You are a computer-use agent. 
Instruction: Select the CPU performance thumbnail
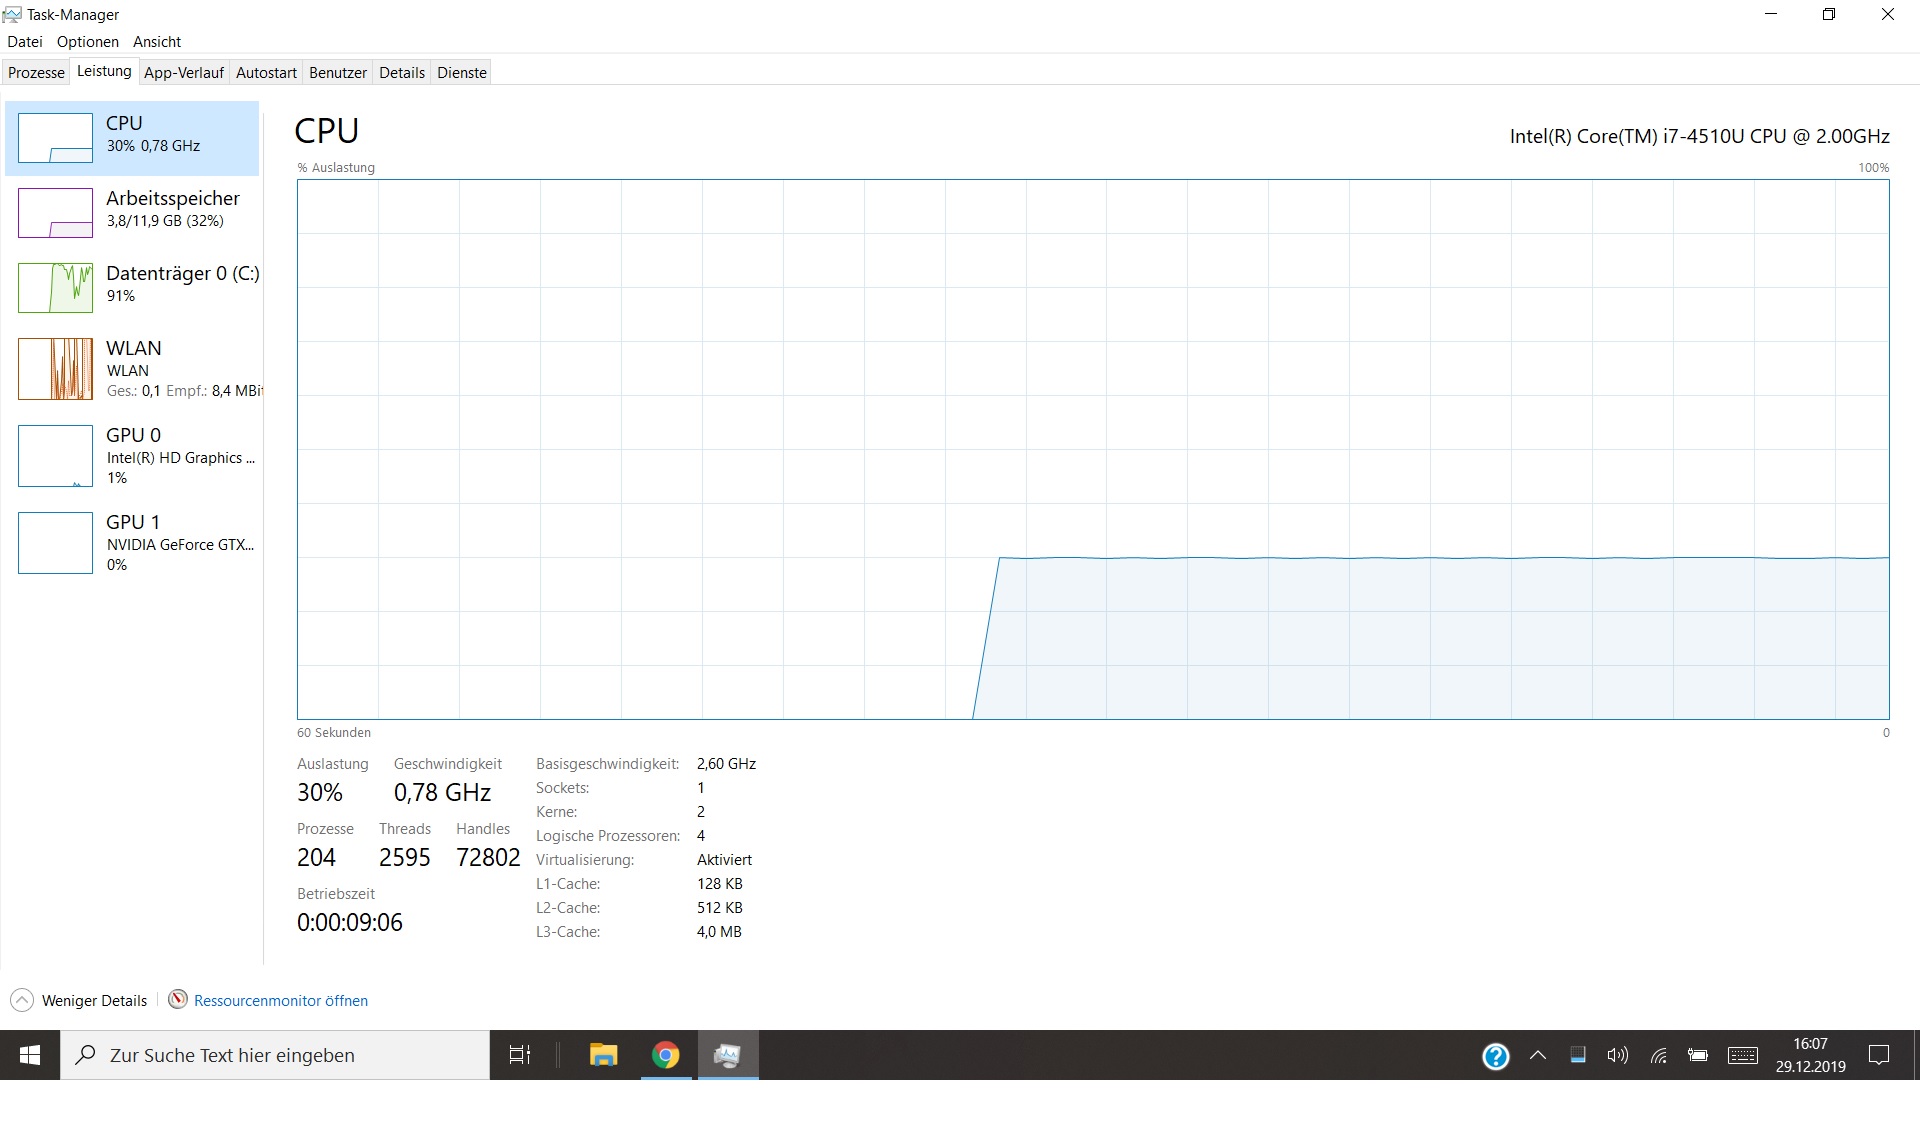click(x=56, y=138)
